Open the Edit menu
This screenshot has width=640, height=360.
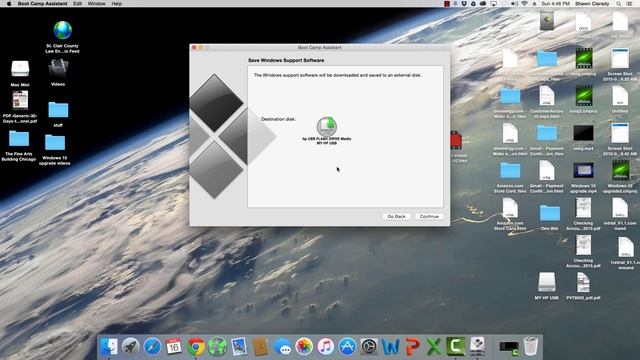tap(77, 4)
